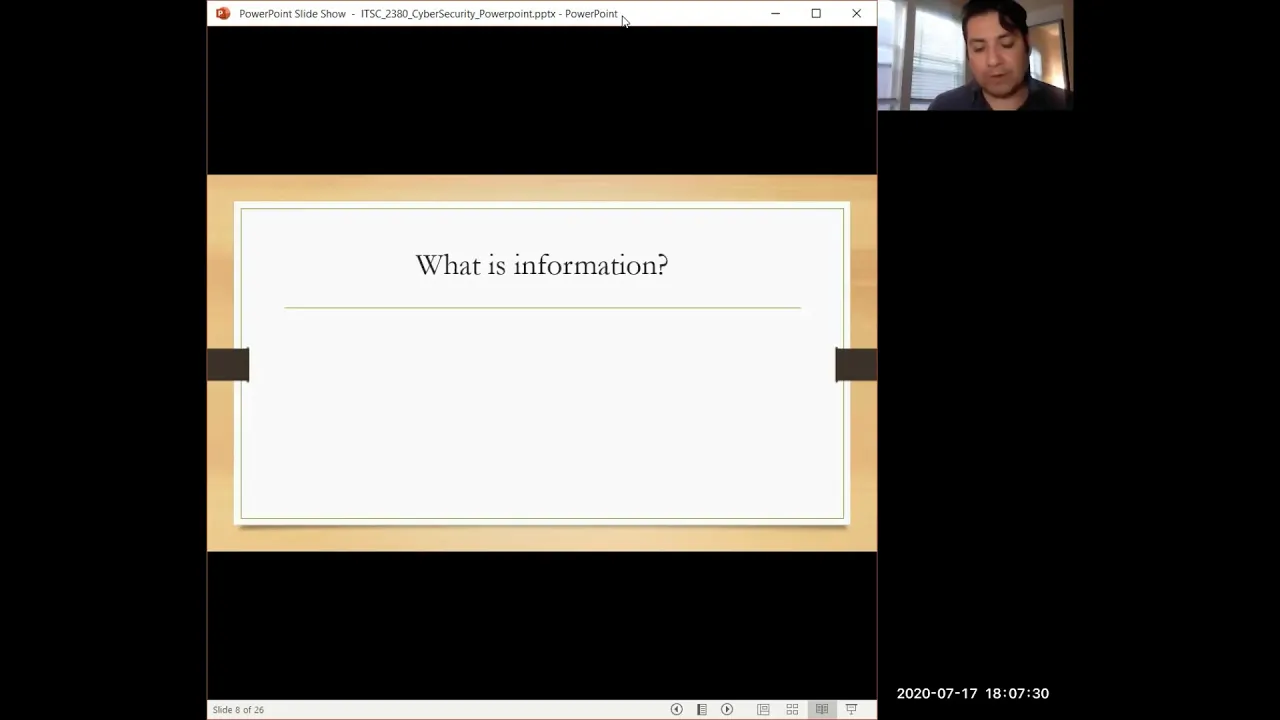Switch to Normal view
Image resolution: width=1280 pixels, height=720 pixels.
(x=763, y=709)
